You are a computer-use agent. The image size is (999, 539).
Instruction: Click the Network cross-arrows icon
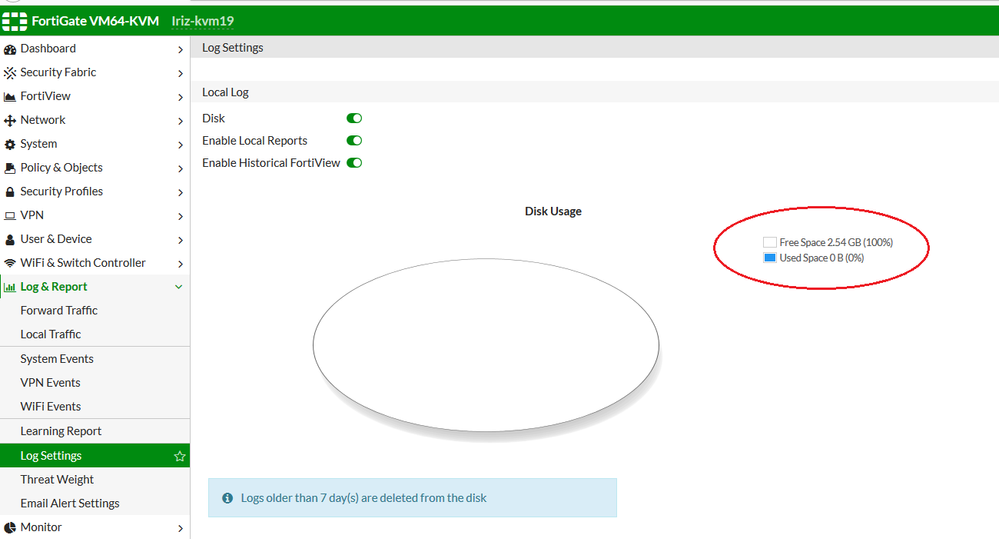coord(10,120)
